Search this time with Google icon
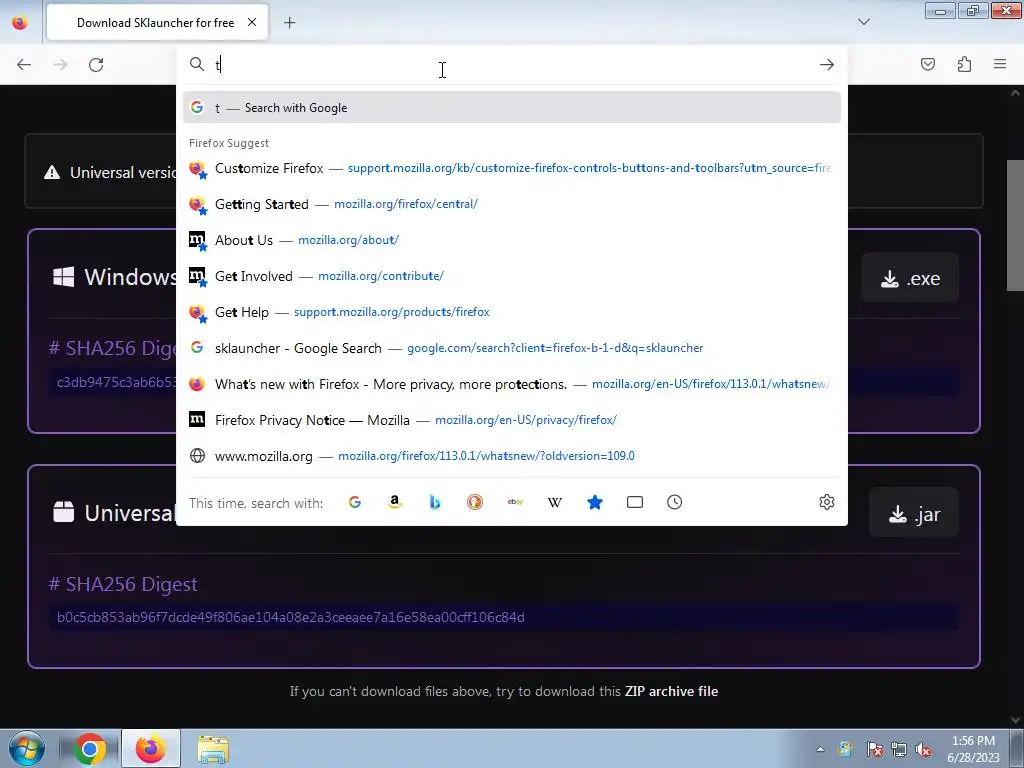1024x768 pixels. coord(355,502)
